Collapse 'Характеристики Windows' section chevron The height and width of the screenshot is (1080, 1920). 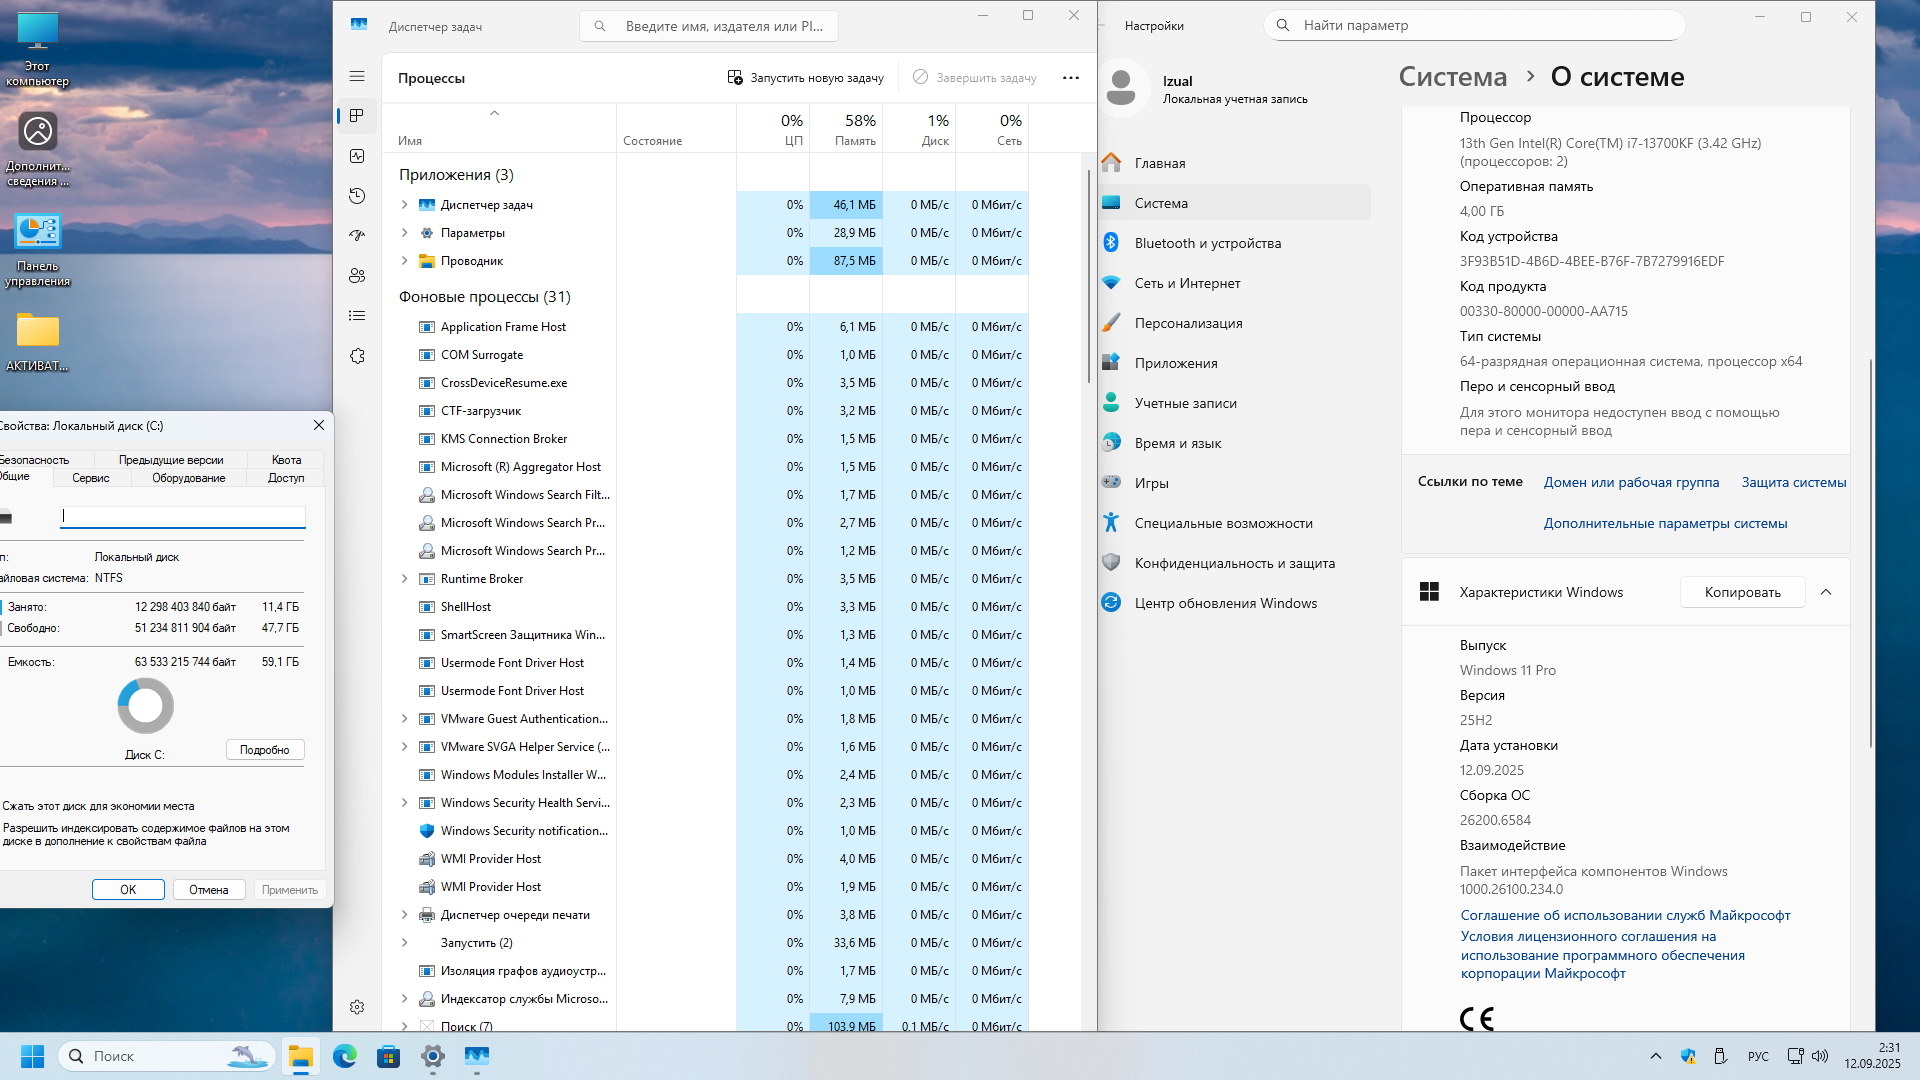1826,592
